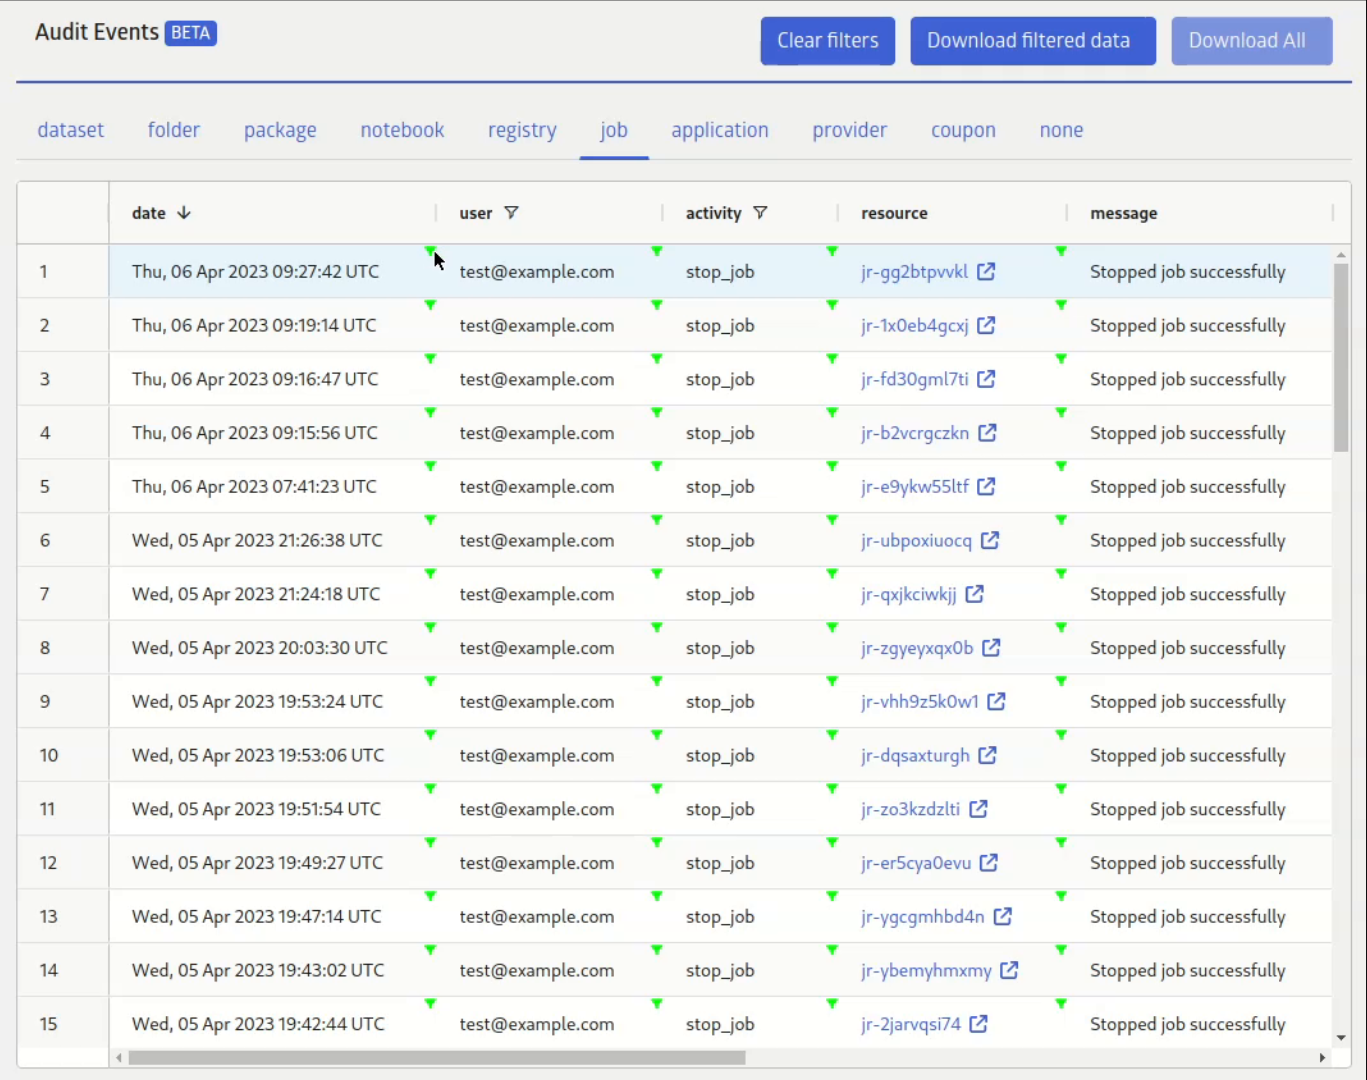This screenshot has height=1080, width=1367.
Task: Open resource link jr-ubpoxiuocq
Action: pyautogui.click(x=916, y=541)
